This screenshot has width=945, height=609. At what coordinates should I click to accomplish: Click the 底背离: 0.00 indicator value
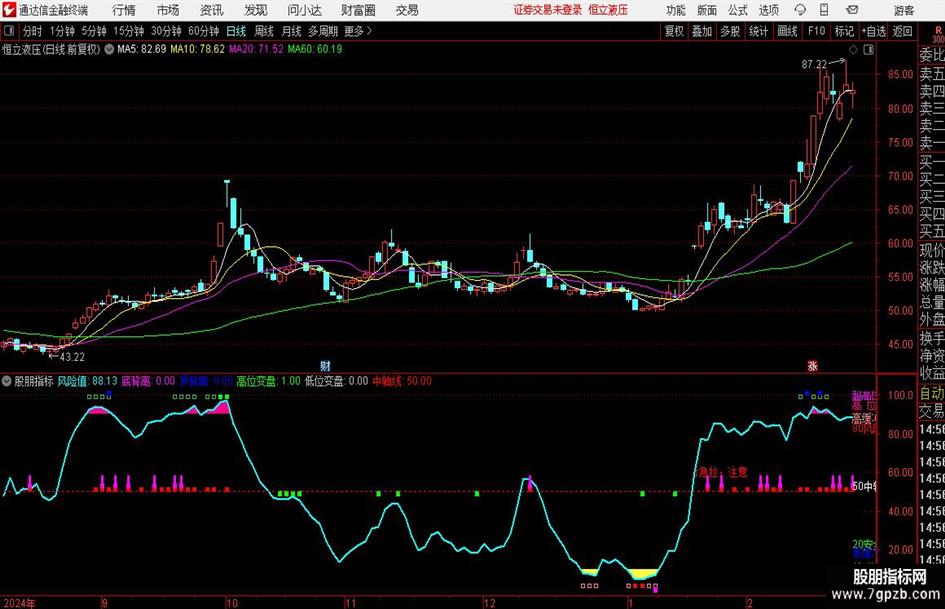(x=148, y=381)
